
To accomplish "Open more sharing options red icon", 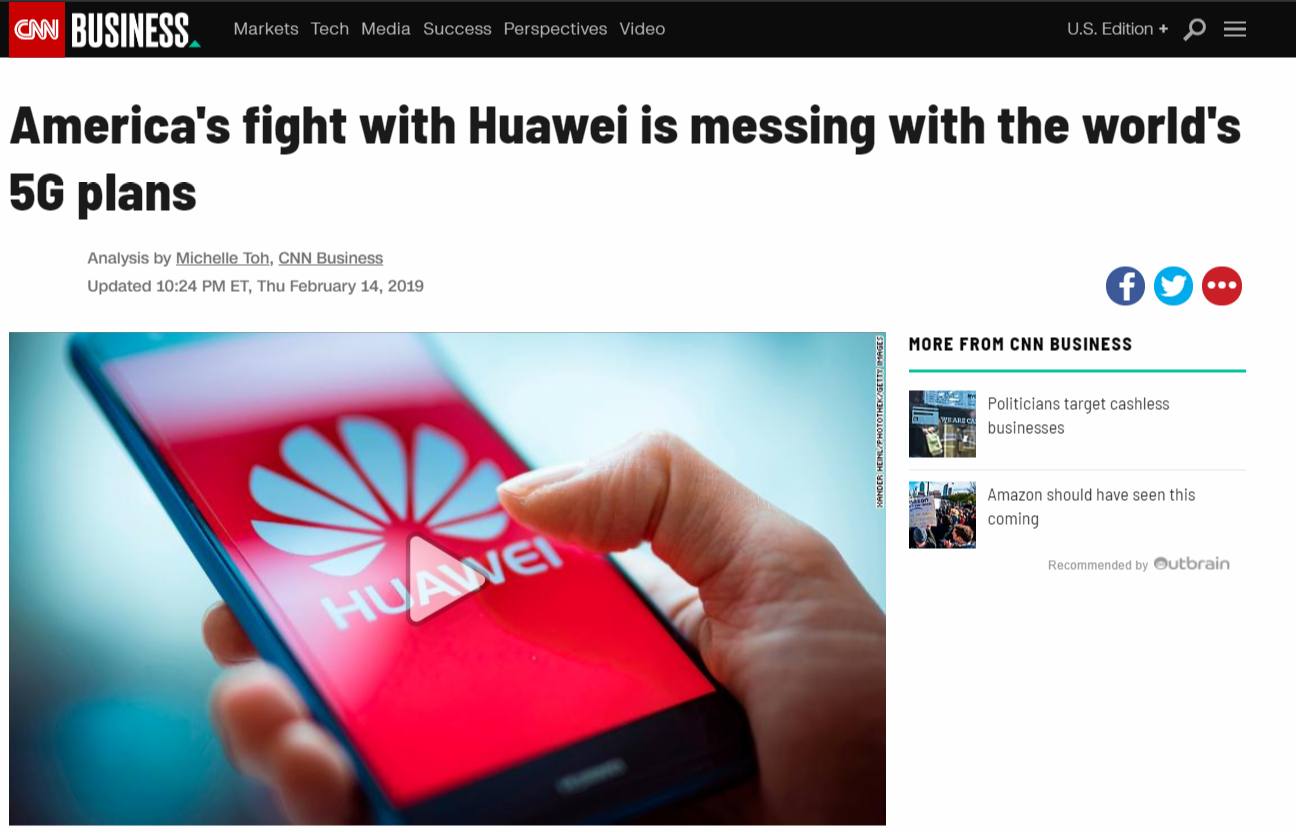I will pyautogui.click(x=1222, y=286).
